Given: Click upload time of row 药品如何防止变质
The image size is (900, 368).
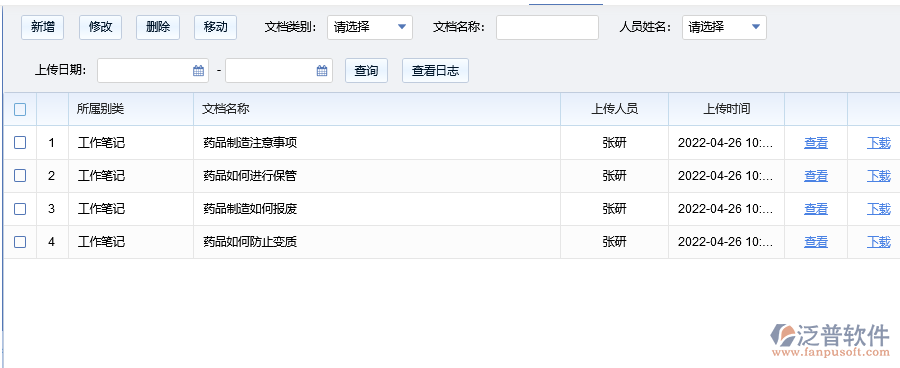Looking at the screenshot, I should [726, 242].
